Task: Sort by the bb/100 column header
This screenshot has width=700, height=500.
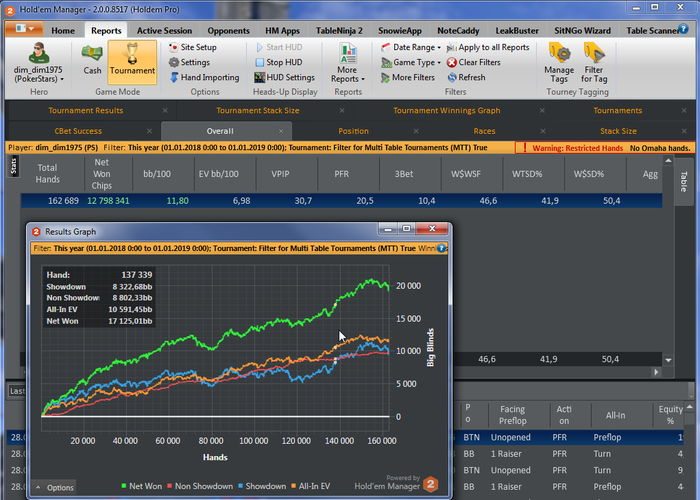Action: (x=157, y=174)
